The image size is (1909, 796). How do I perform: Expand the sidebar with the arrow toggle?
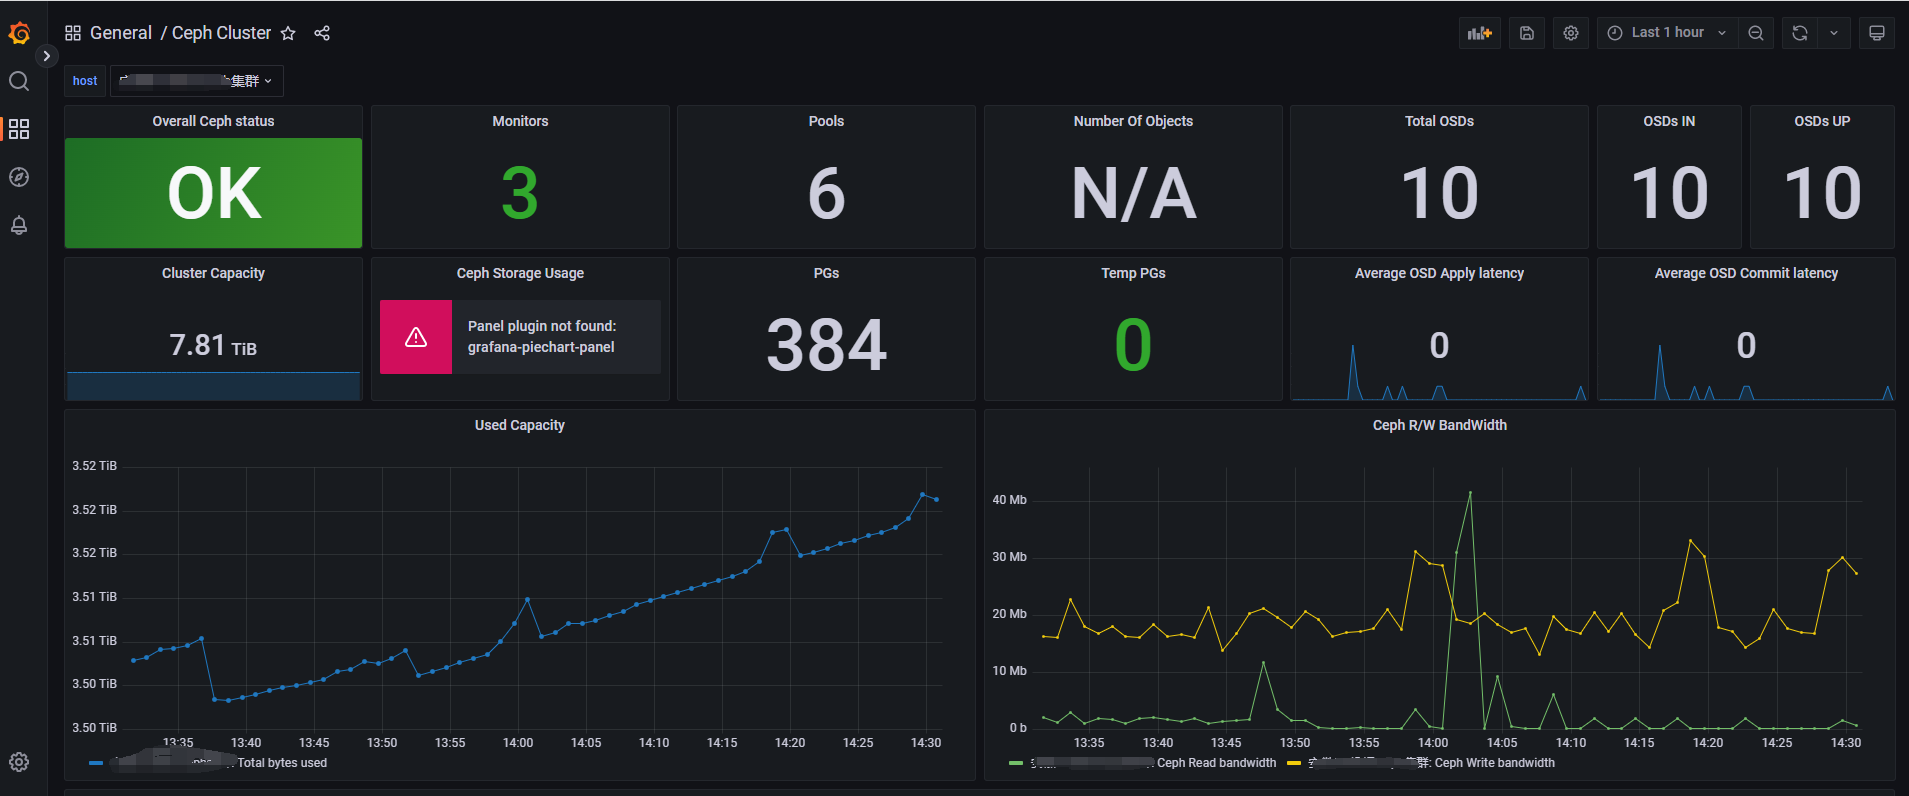(x=46, y=56)
